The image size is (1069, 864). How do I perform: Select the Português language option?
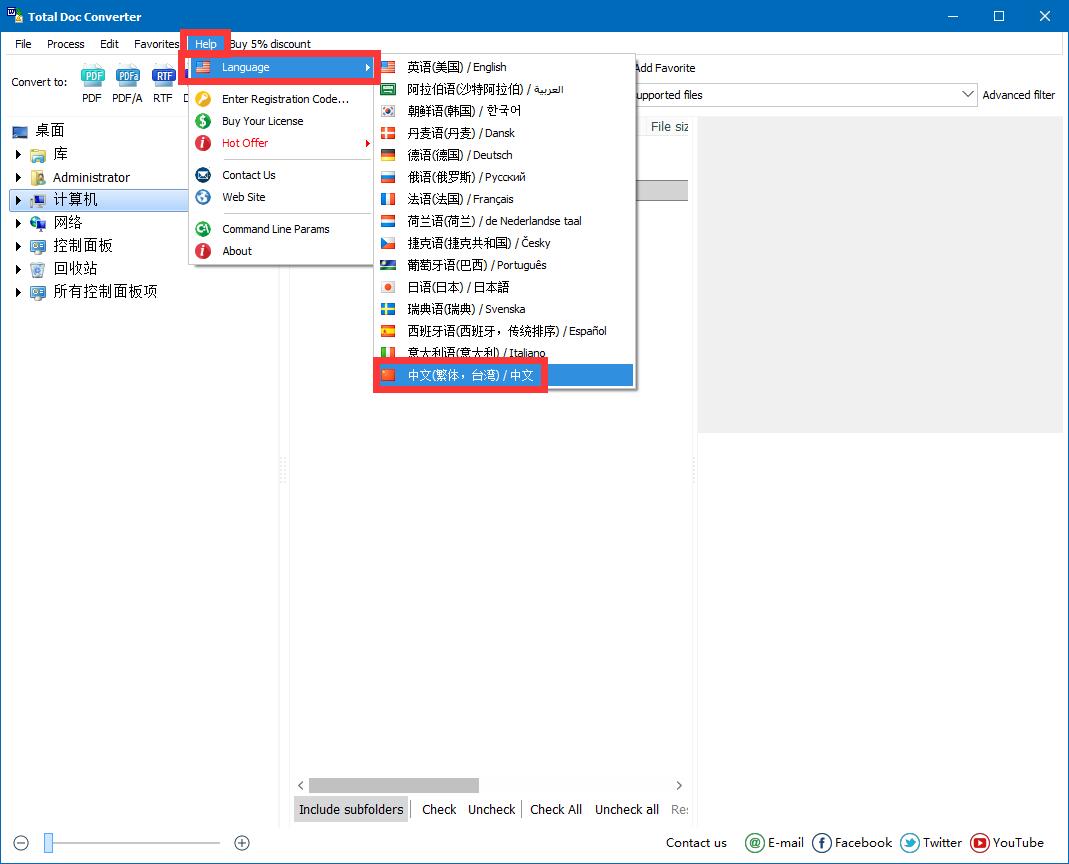[505, 265]
